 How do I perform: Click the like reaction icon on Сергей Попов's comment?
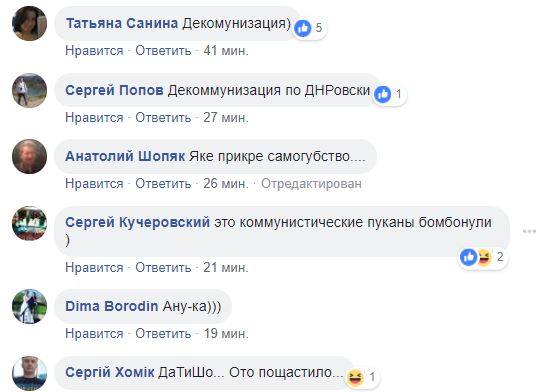point(383,94)
